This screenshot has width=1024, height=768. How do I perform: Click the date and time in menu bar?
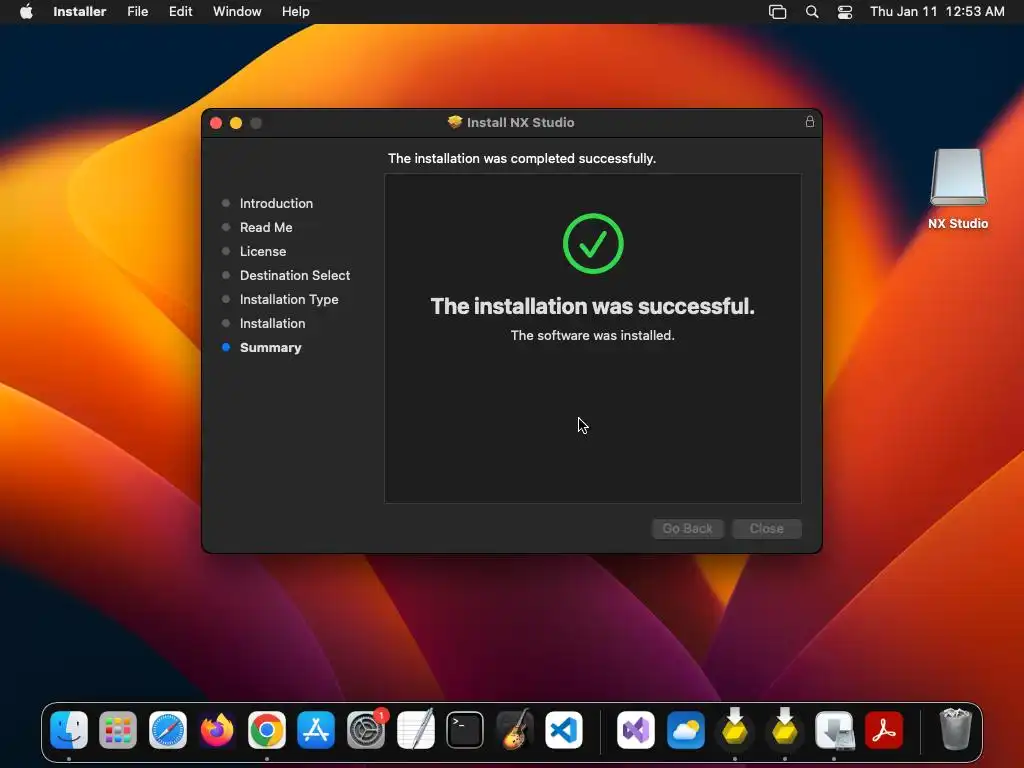[x=937, y=11]
